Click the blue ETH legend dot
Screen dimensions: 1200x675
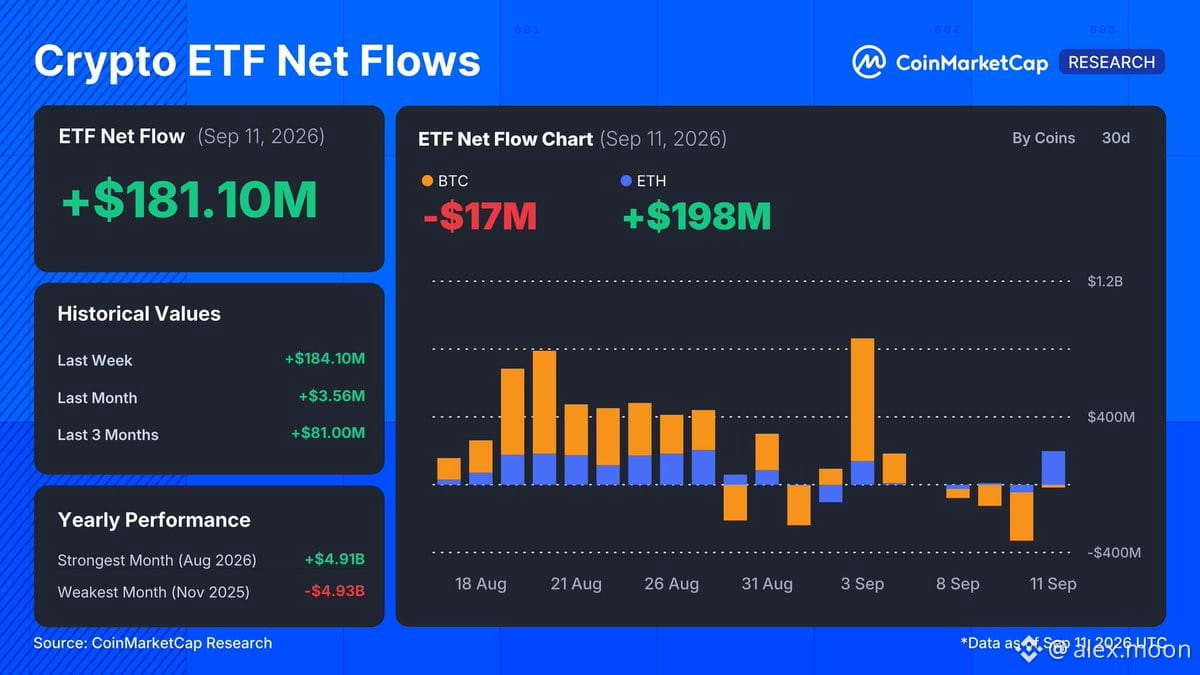click(626, 181)
